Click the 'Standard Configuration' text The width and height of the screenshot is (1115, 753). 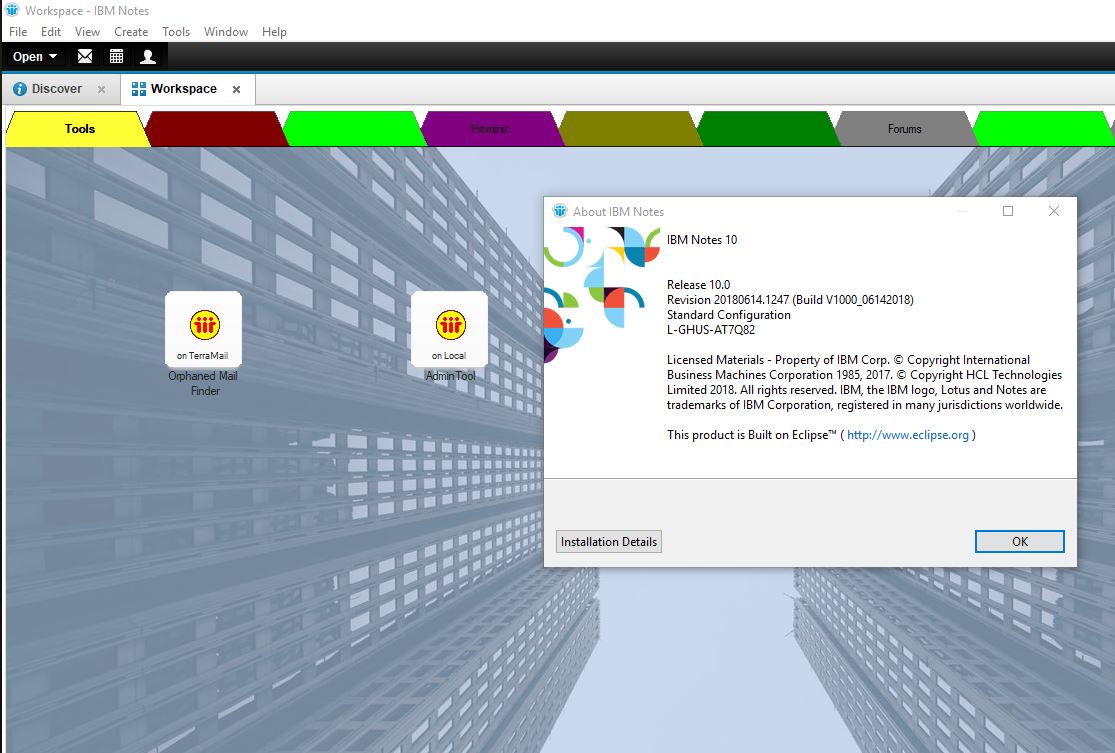[x=728, y=315]
